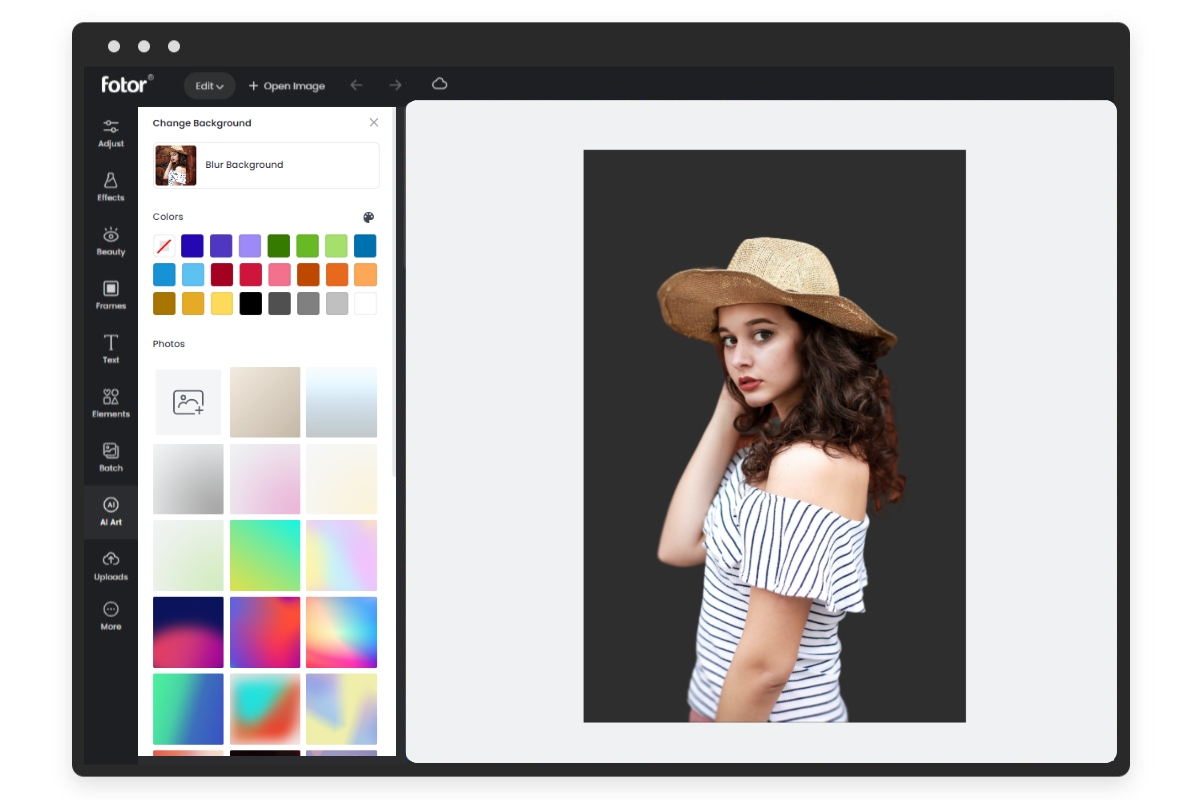Select the Blur Background option
Screen dimensions: 1200x800
click(x=265, y=165)
